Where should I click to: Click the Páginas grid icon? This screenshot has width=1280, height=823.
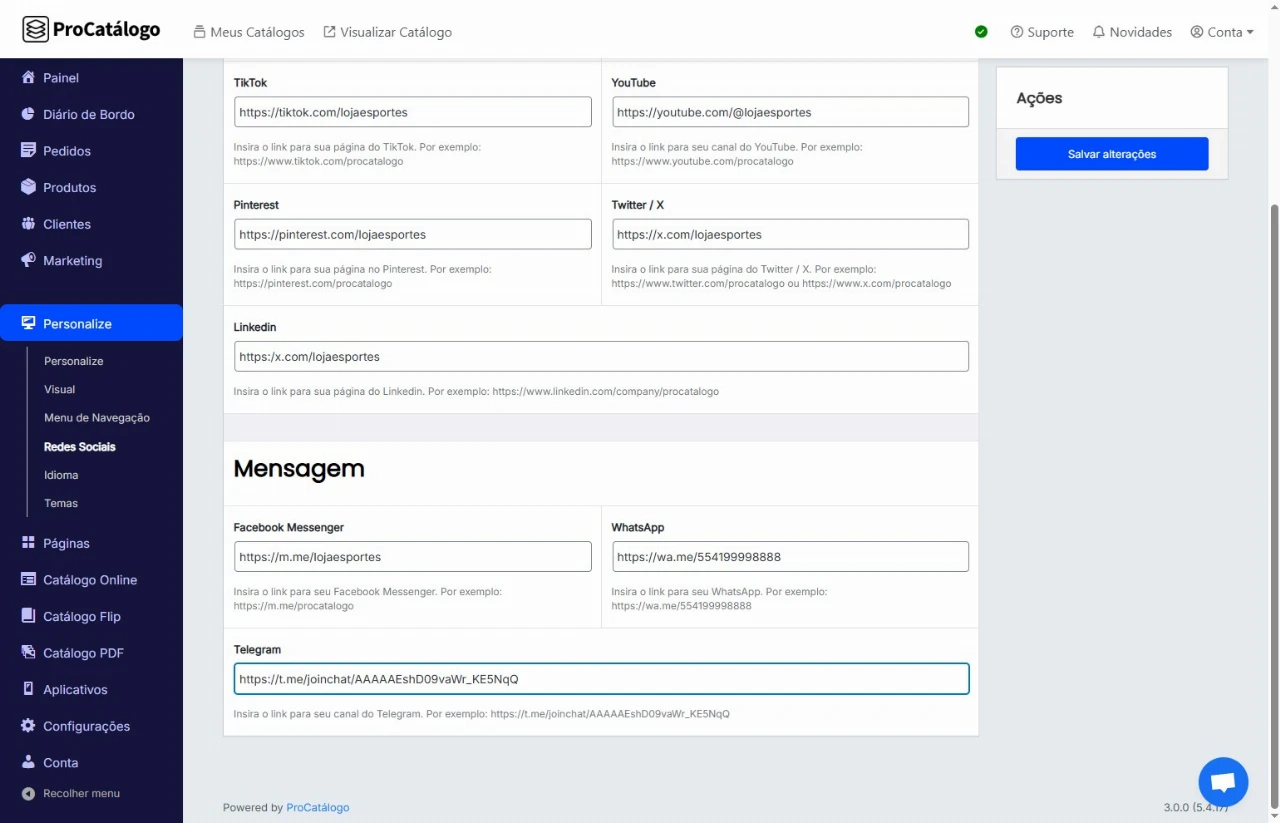[28, 543]
